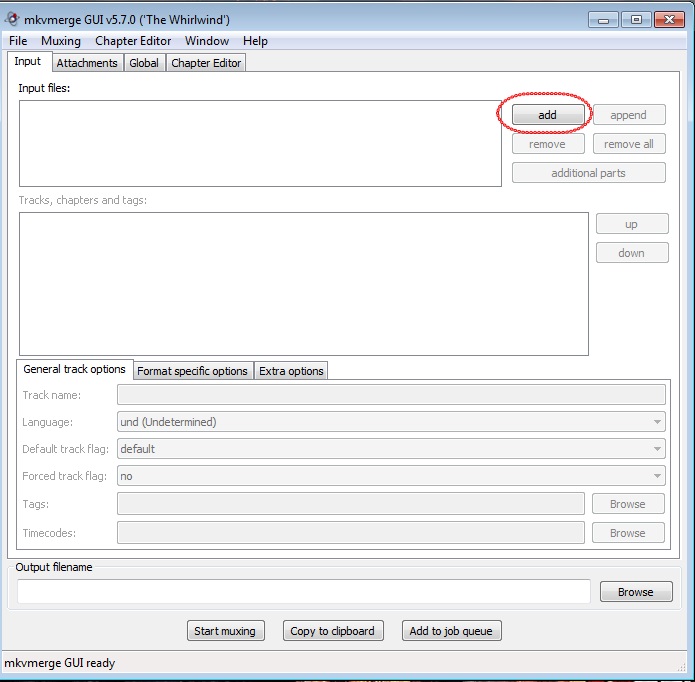Click the Add to job queue button
The image size is (695, 682).
pyautogui.click(x=451, y=631)
